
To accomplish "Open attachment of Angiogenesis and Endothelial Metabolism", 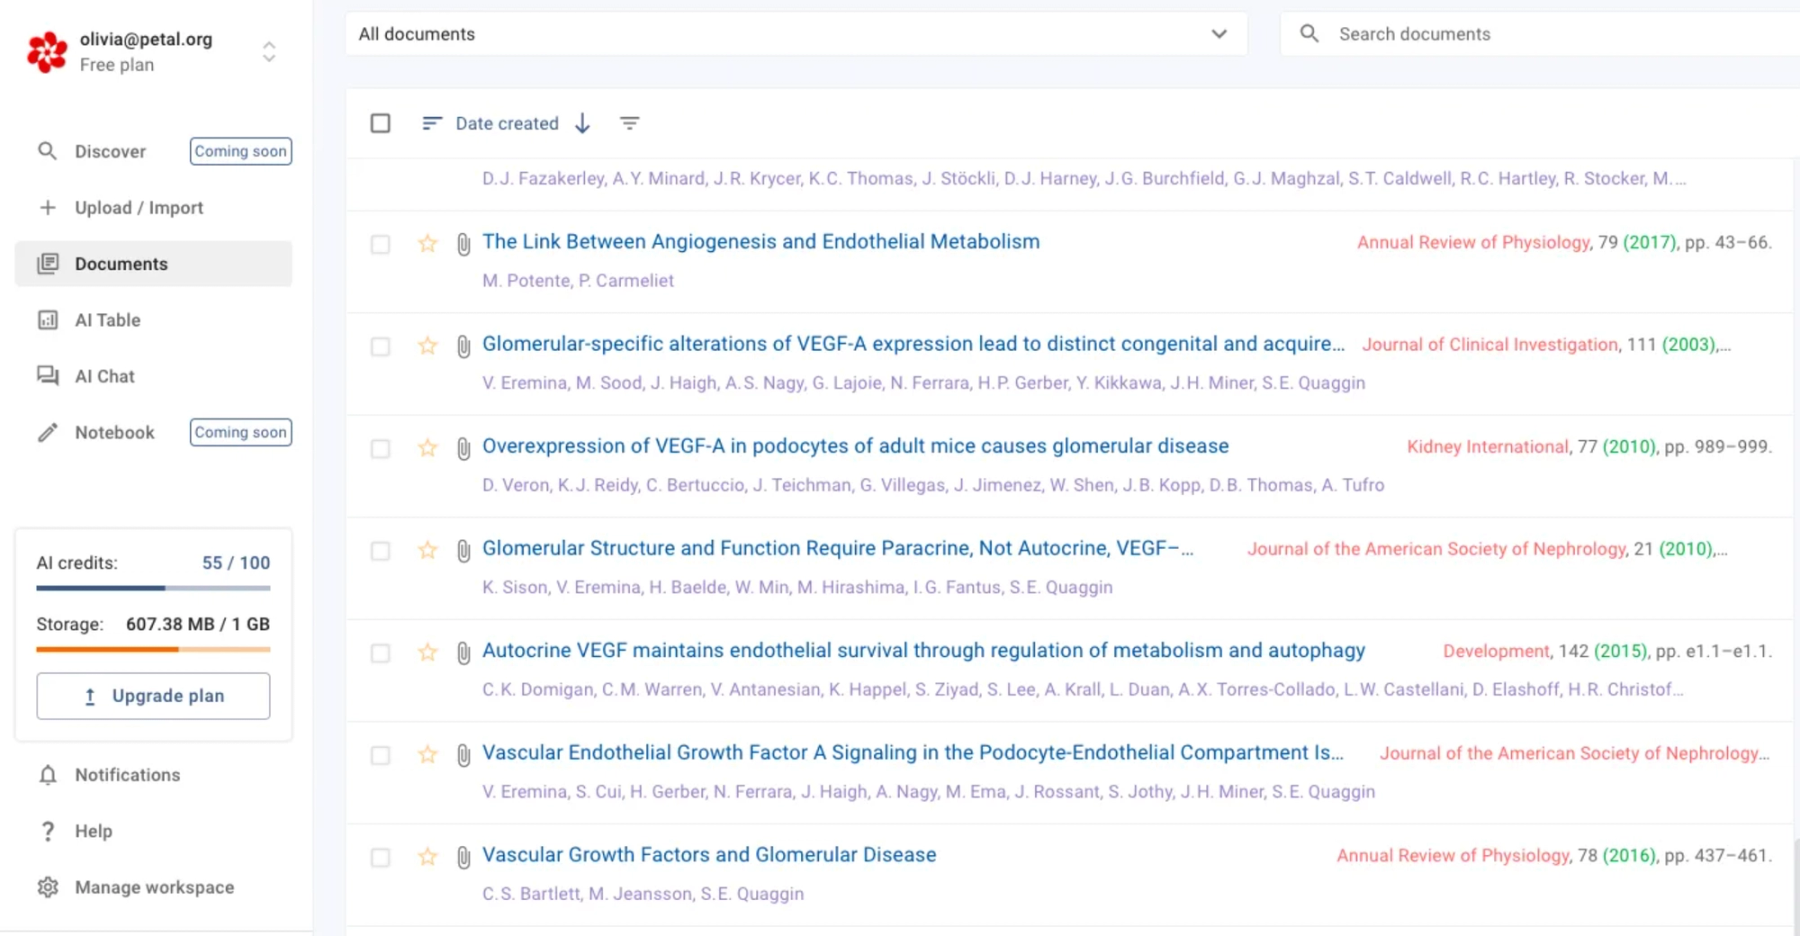I will point(463,244).
